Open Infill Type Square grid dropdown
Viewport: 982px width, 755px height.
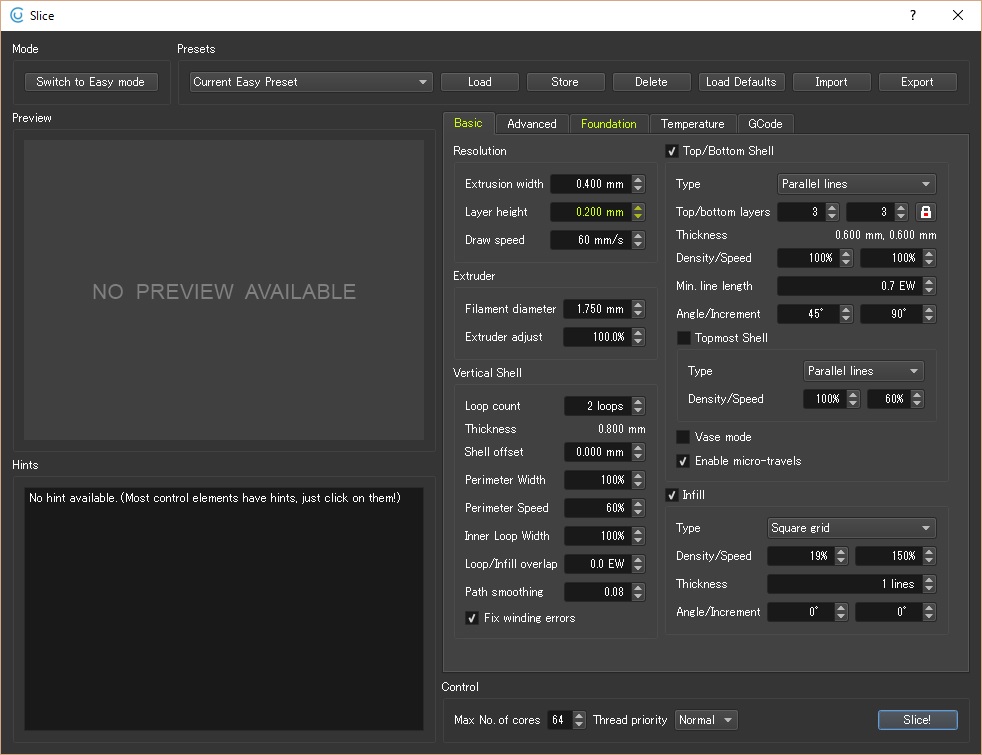tap(851, 528)
